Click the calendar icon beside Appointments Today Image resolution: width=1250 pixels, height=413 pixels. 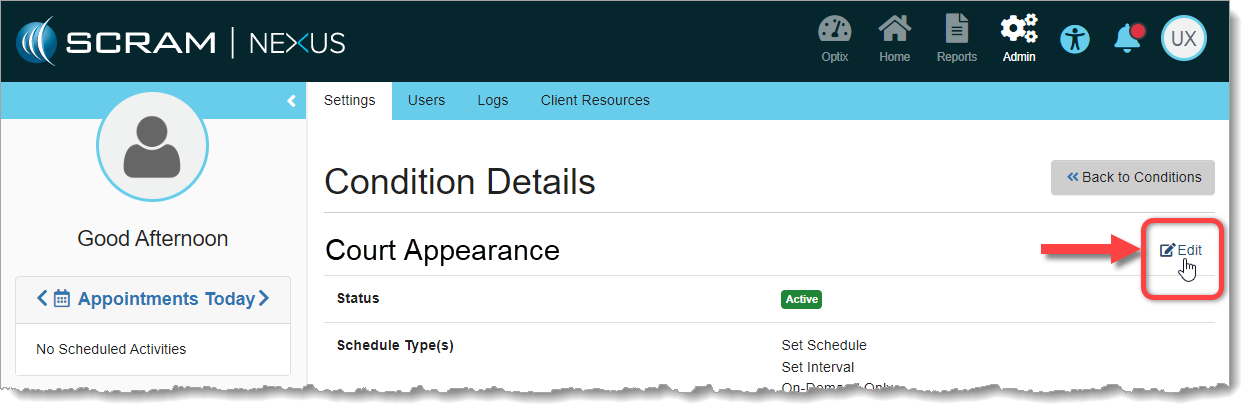coord(62,299)
